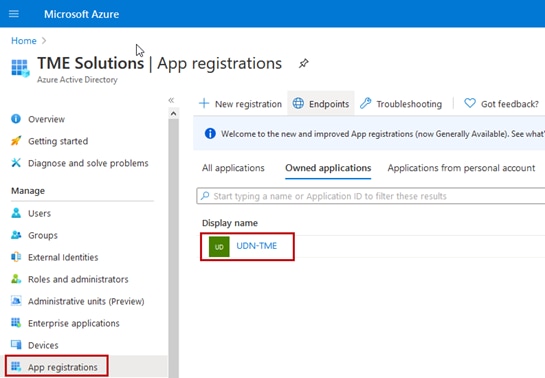
Task: Open the UDN-TME application
Action: point(257,246)
